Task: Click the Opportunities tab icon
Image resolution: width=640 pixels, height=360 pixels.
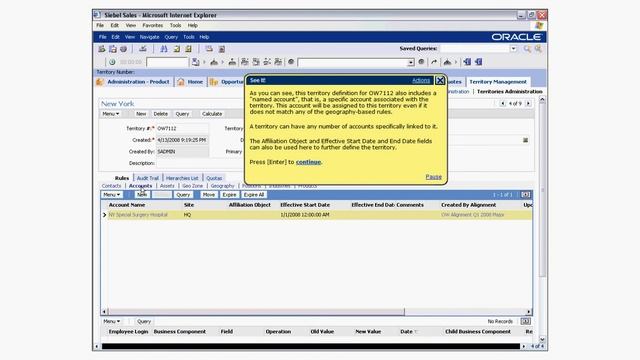Action: tap(214, 82)
